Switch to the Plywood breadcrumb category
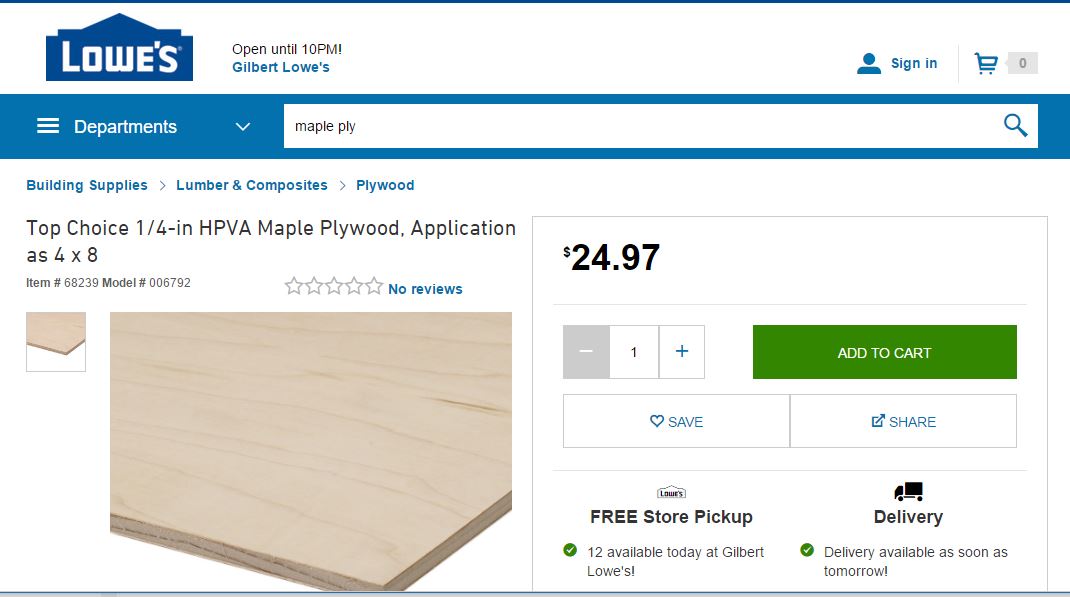Image resolution: width=1070 pixels, height=597 pixels. tap(385, 185)
